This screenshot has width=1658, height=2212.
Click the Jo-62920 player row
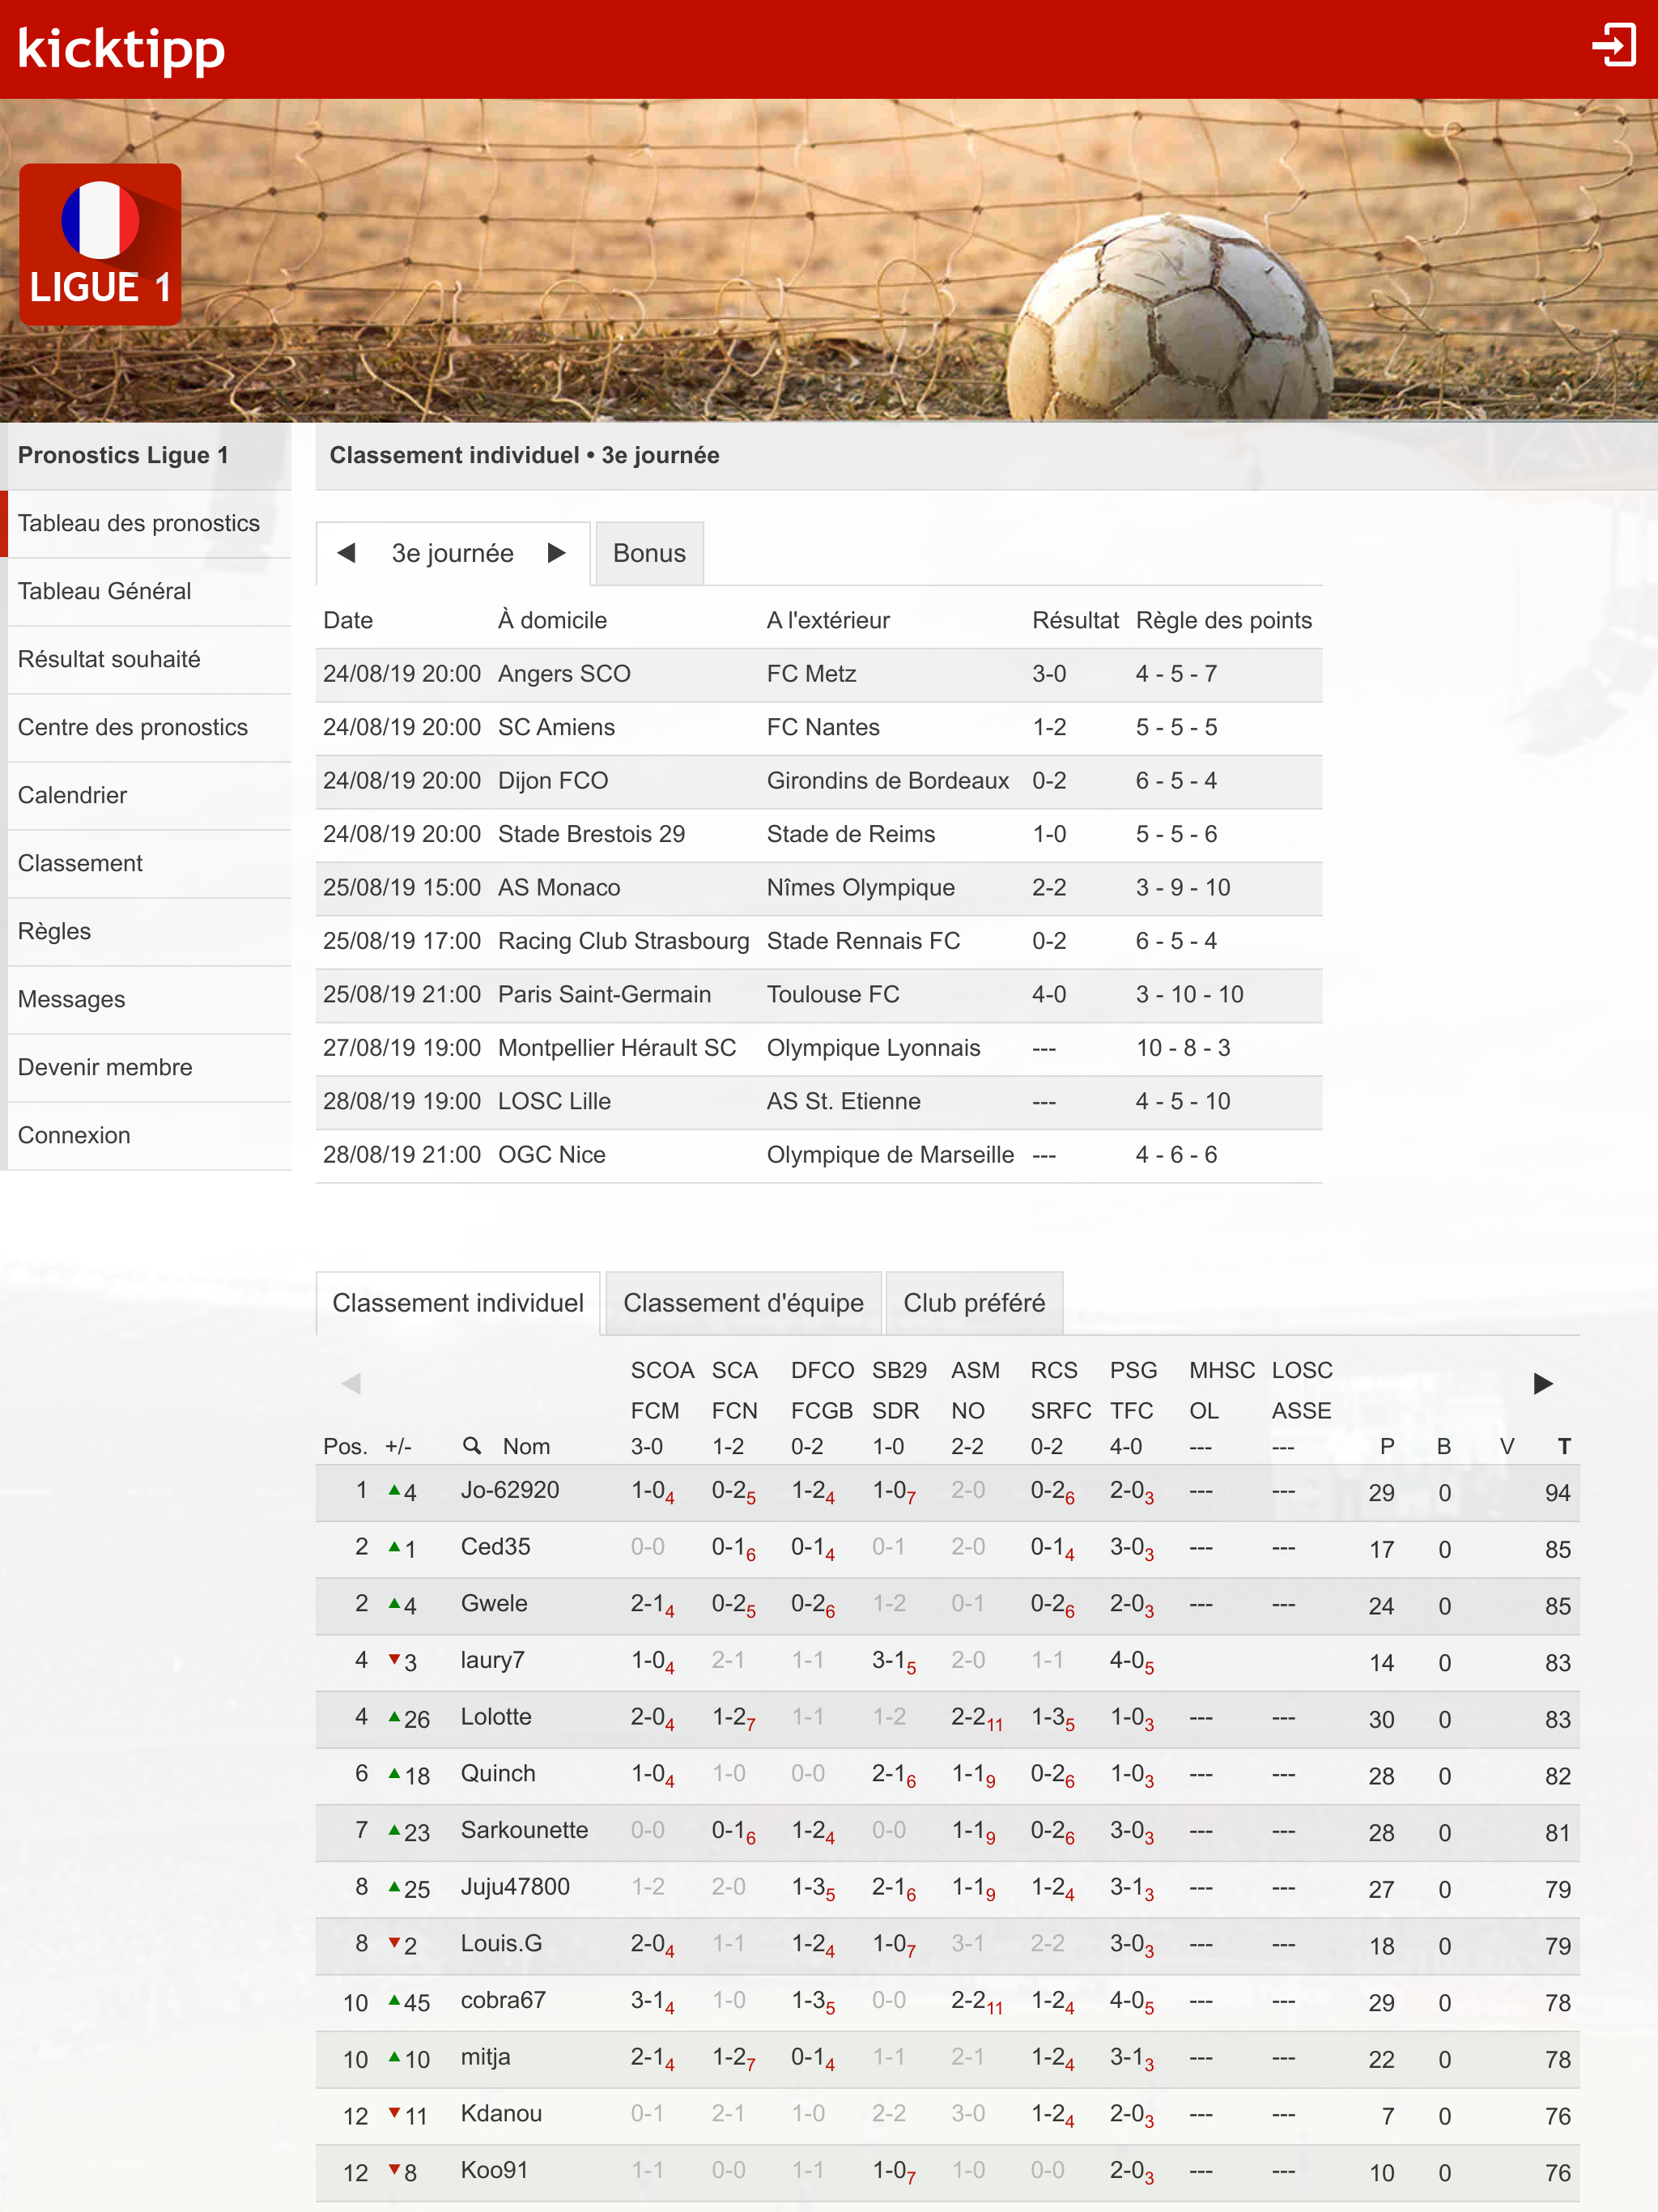(x=510, y=1490)
